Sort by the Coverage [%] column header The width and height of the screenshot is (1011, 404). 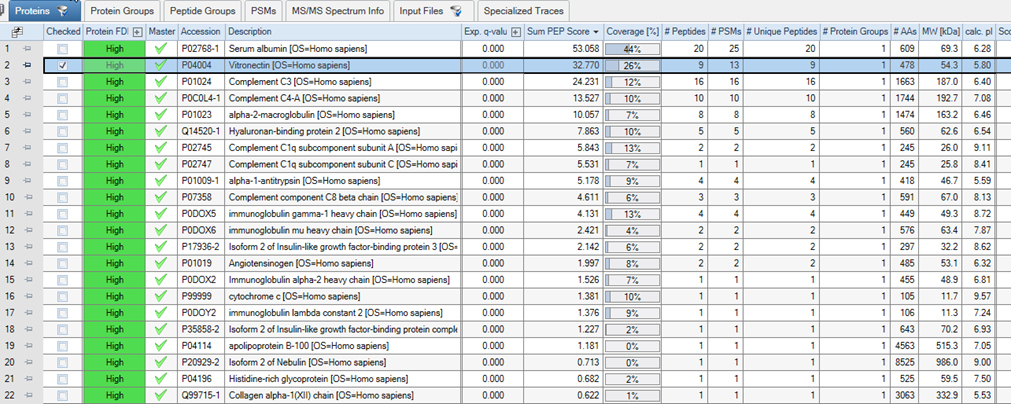[633, 32]
